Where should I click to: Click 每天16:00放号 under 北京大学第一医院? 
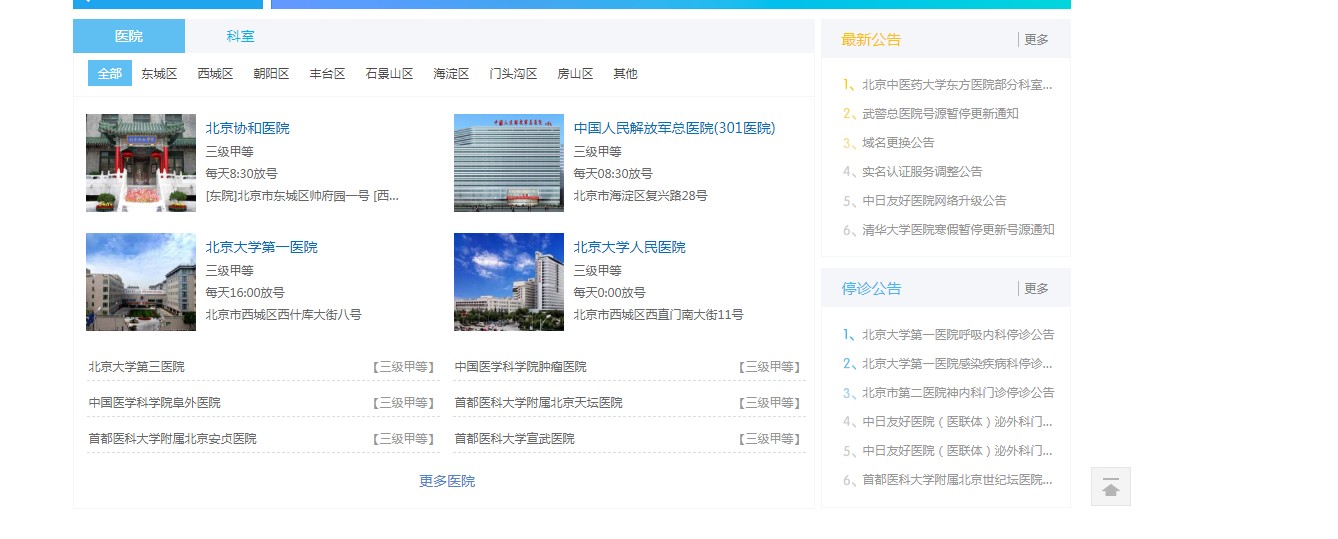(245, 293)
